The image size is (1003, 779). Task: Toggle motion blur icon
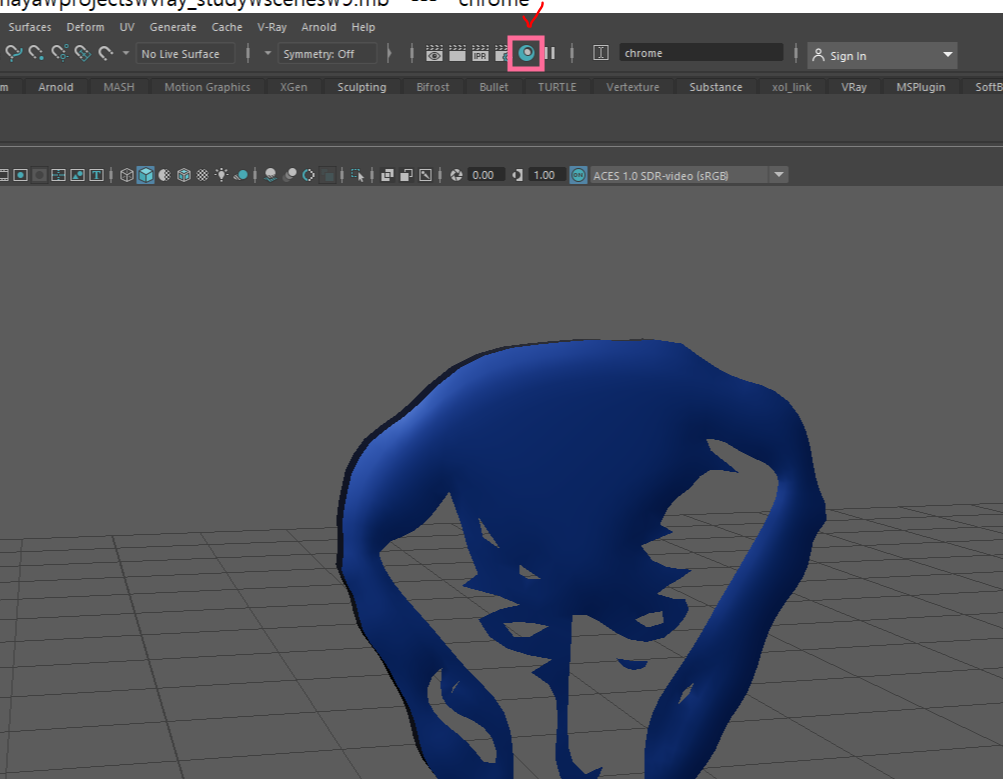pyautogui.click(x=290, y=175)
